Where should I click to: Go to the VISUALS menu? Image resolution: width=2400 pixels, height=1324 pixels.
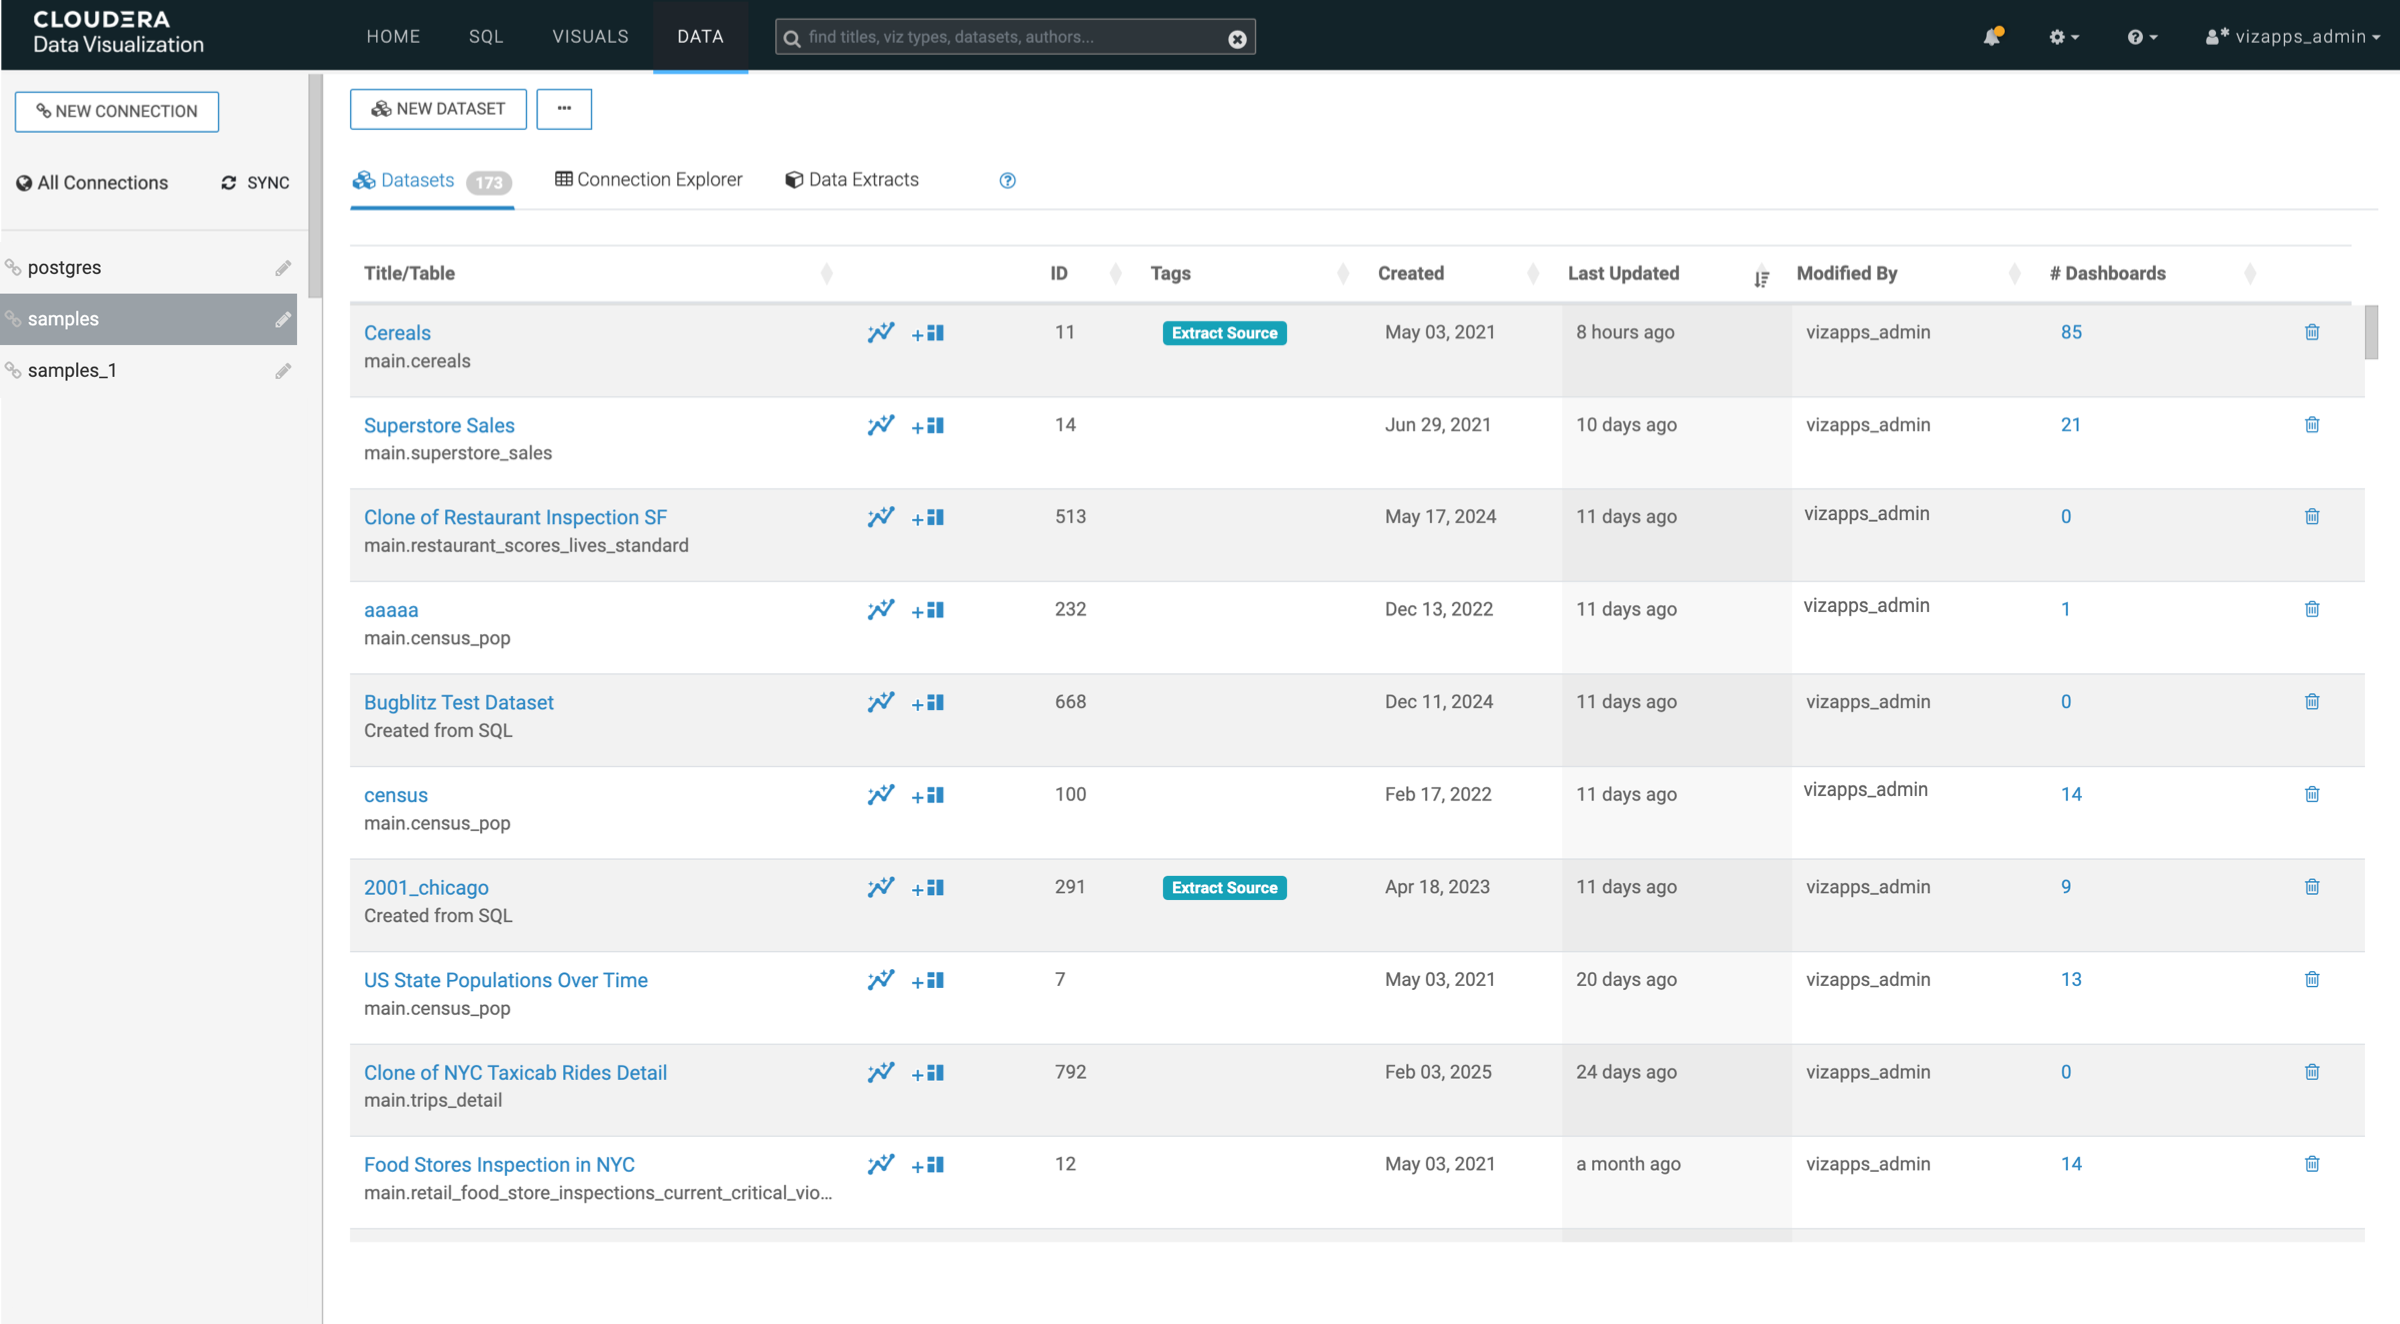(x=590, y=37)
